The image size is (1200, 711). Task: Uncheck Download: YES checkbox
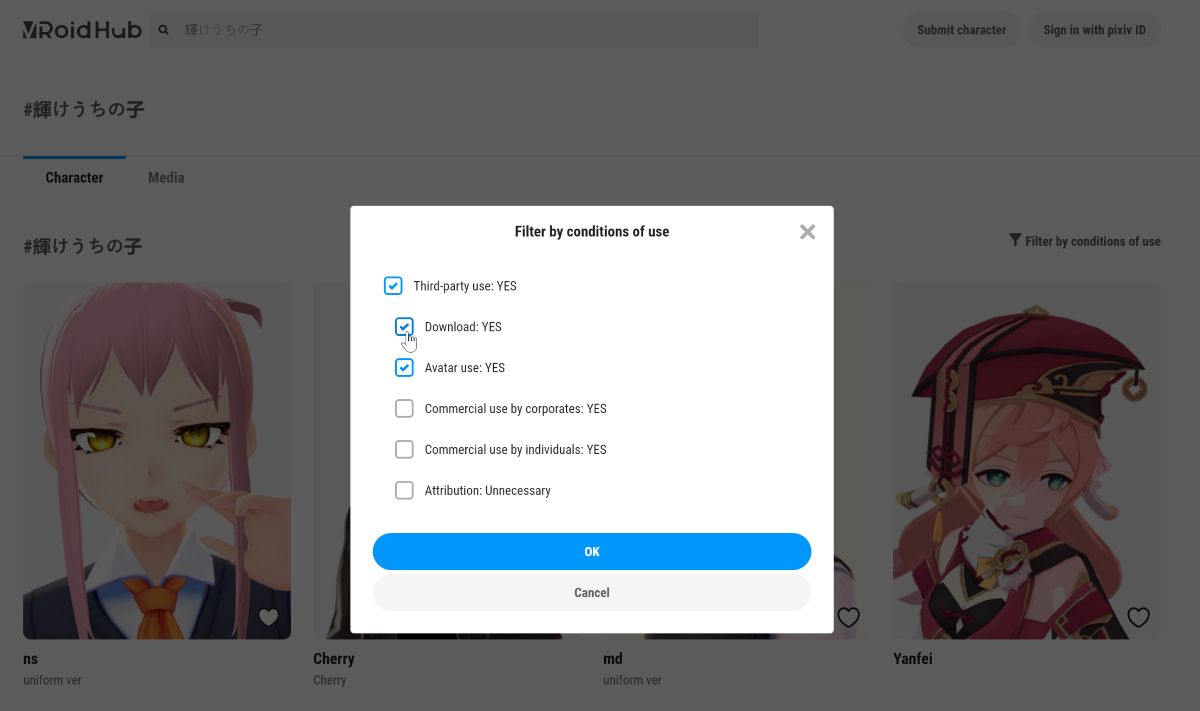pos(404,327)
